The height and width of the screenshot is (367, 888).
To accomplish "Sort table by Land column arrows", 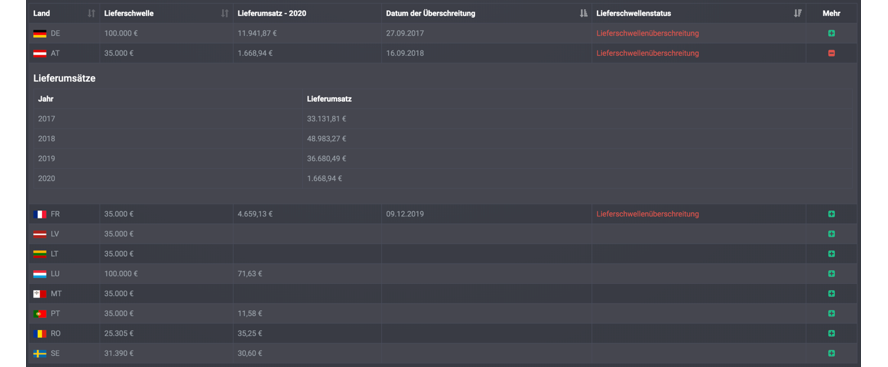I will tap(91, 14).
